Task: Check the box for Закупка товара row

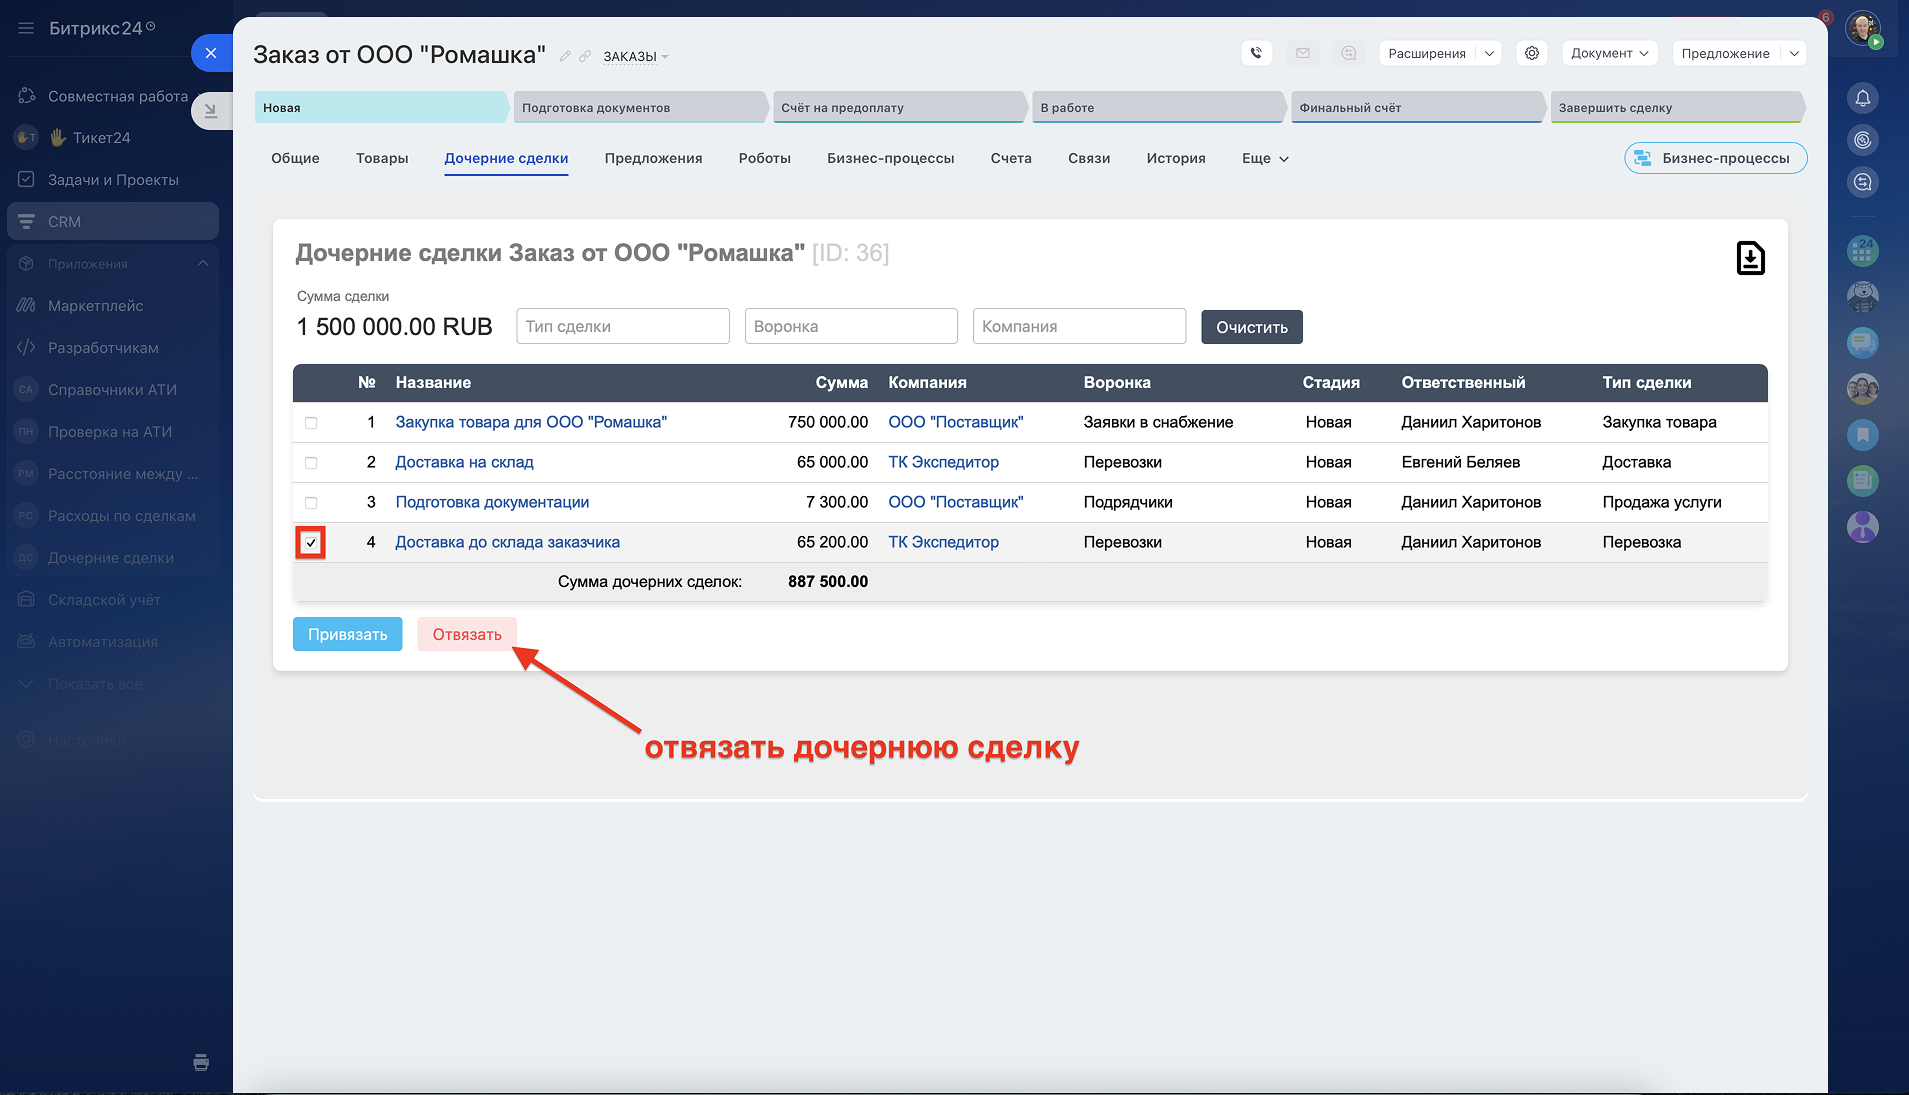Action: [x=311, y=423]
